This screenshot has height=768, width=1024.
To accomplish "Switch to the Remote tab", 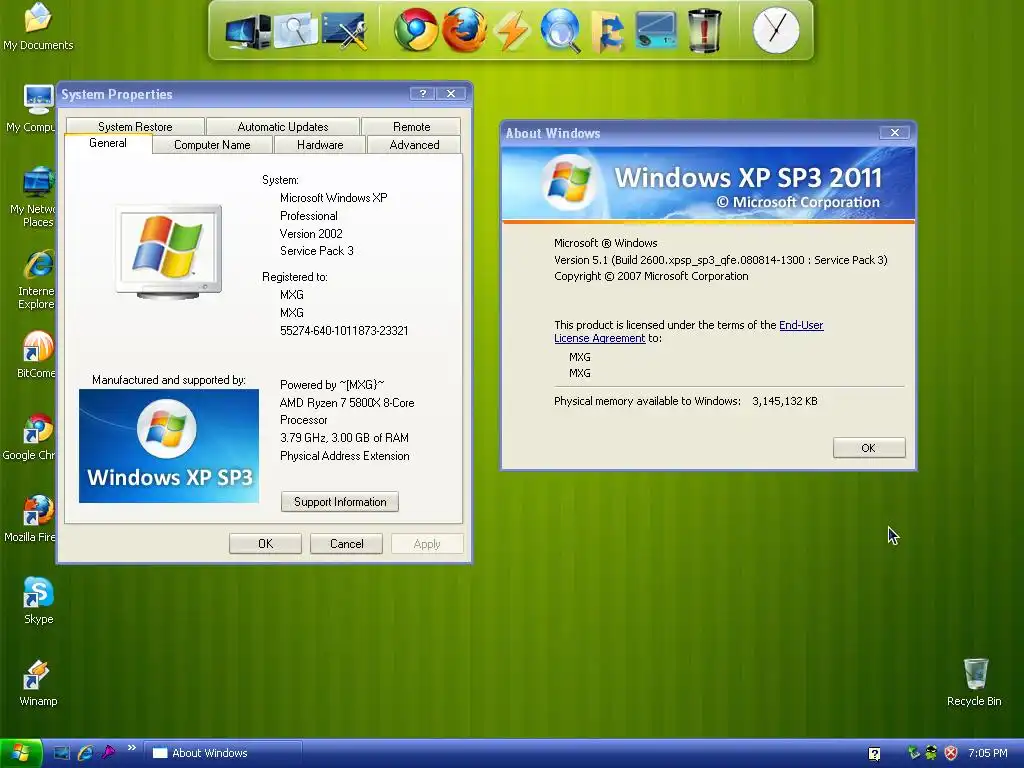I will tap(411, 127).
